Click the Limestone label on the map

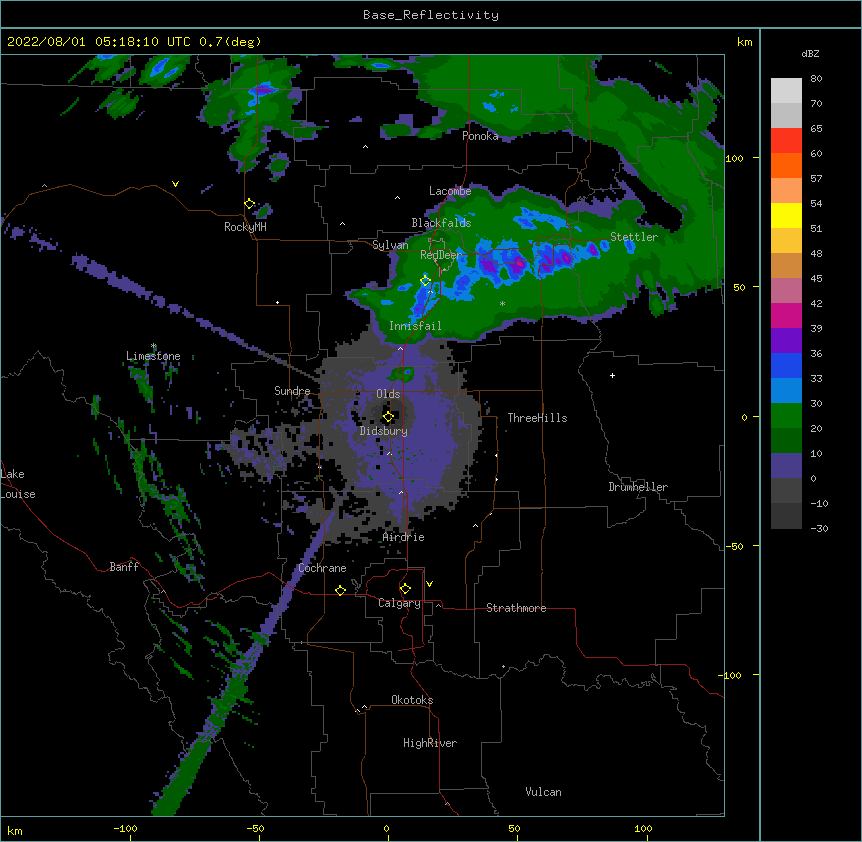pos(153,356)
